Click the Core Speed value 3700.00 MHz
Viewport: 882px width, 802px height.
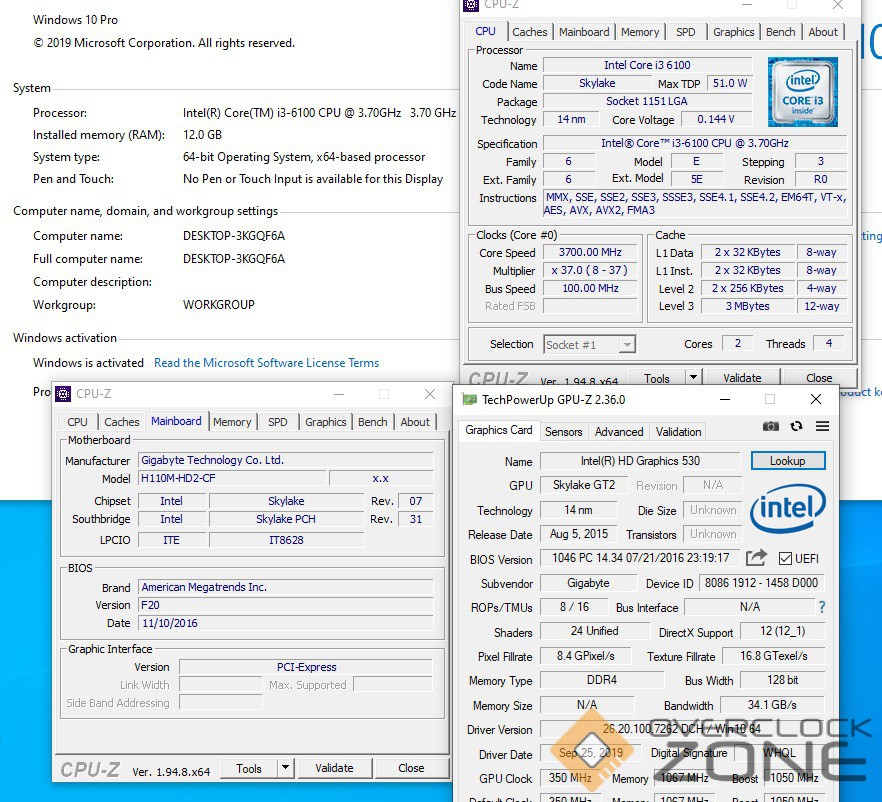pos(590,252)
